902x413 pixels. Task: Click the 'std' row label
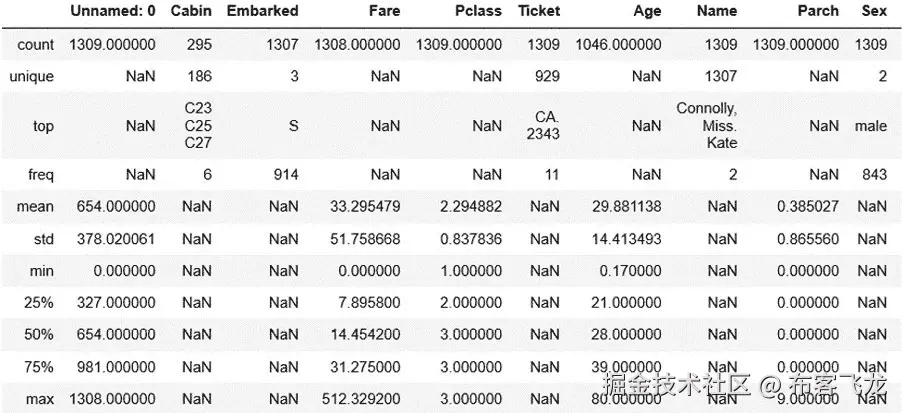[x=42, y=238]
